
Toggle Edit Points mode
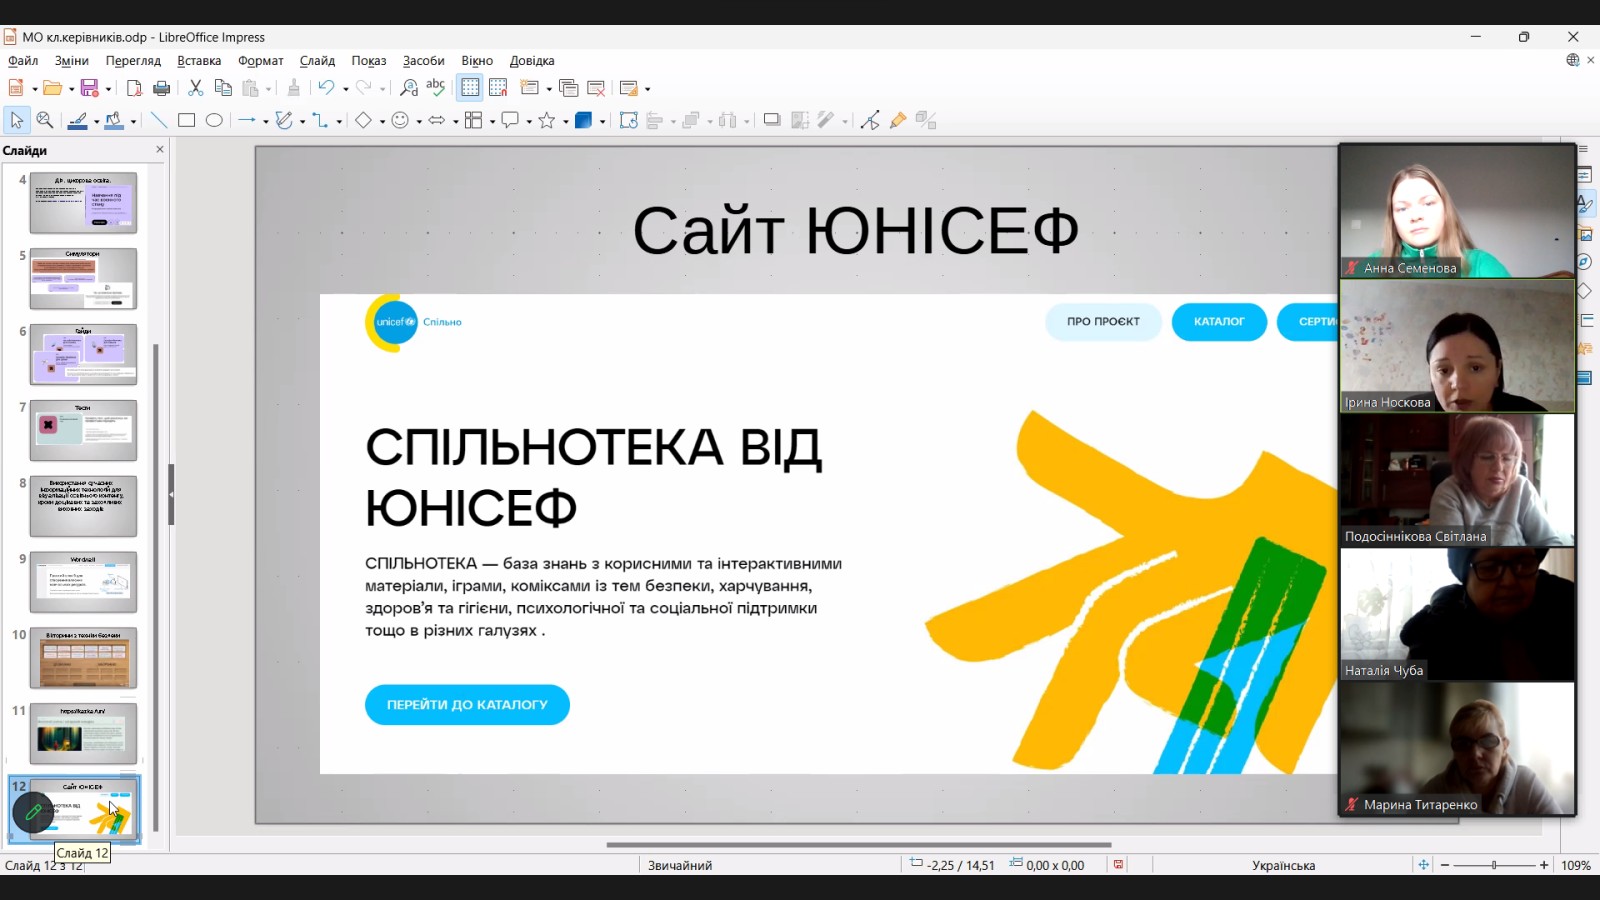pyautogui.click(x=870, y=120)
